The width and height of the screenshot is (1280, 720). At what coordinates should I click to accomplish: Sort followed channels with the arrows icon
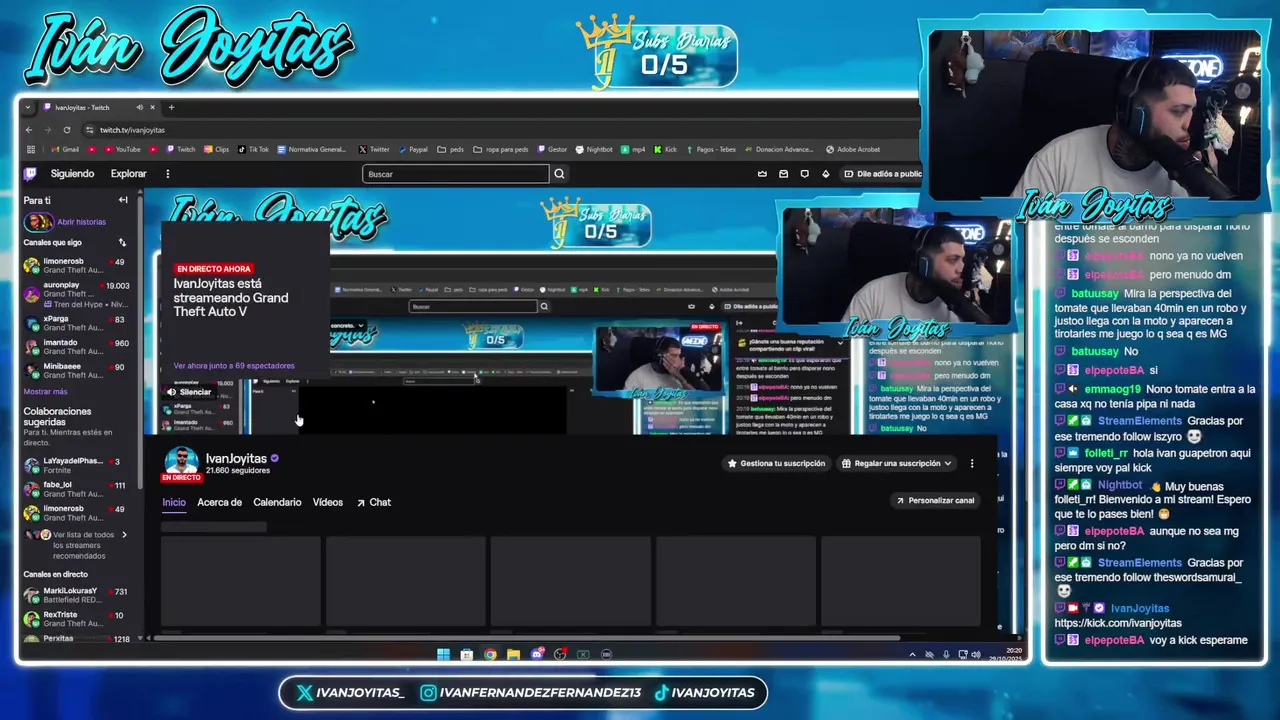coord(122,242)
